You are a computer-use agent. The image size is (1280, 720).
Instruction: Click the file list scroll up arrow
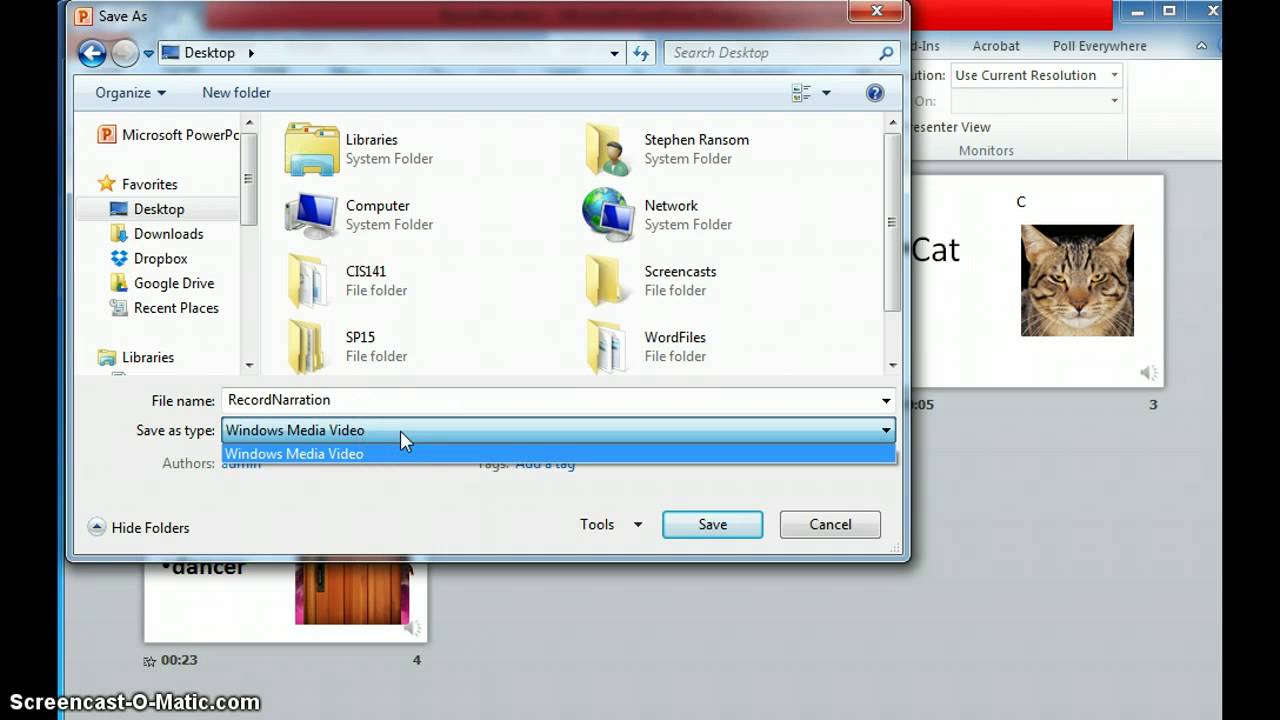pos(892,121)
